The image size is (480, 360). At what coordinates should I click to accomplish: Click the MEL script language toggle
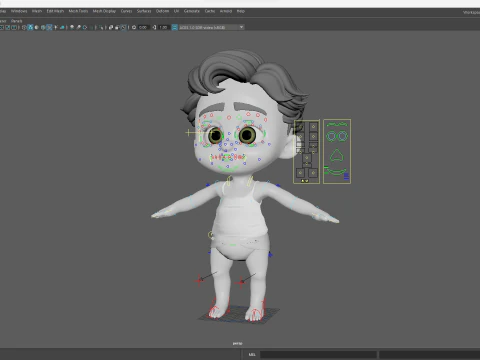[252, 354]
